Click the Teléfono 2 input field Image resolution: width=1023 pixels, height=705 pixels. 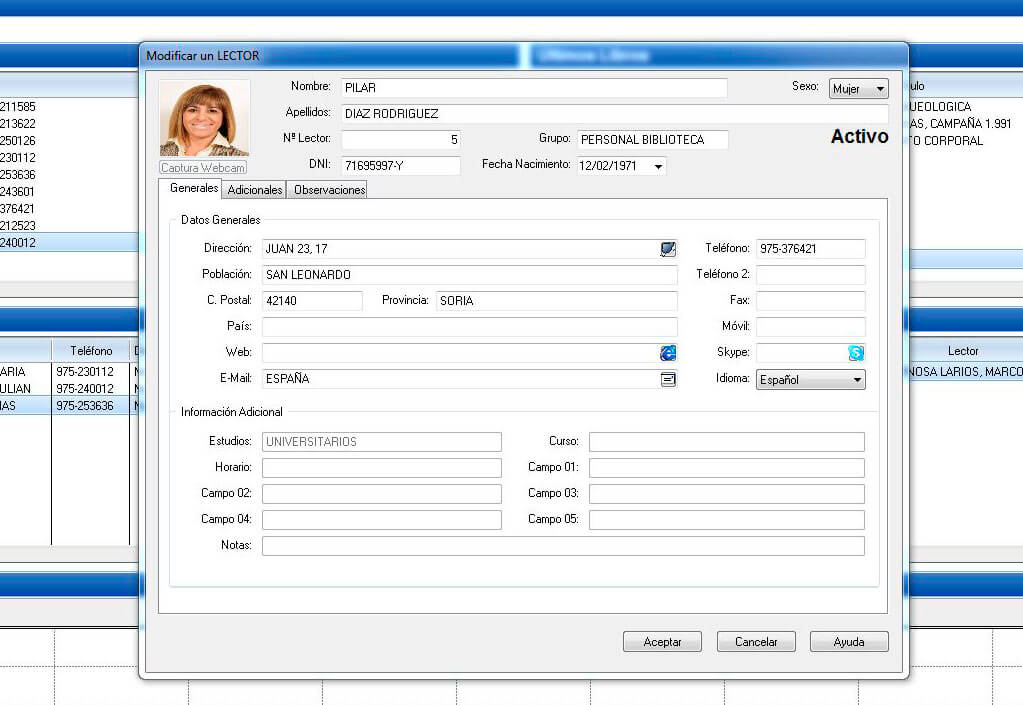[x=810, y=275]
